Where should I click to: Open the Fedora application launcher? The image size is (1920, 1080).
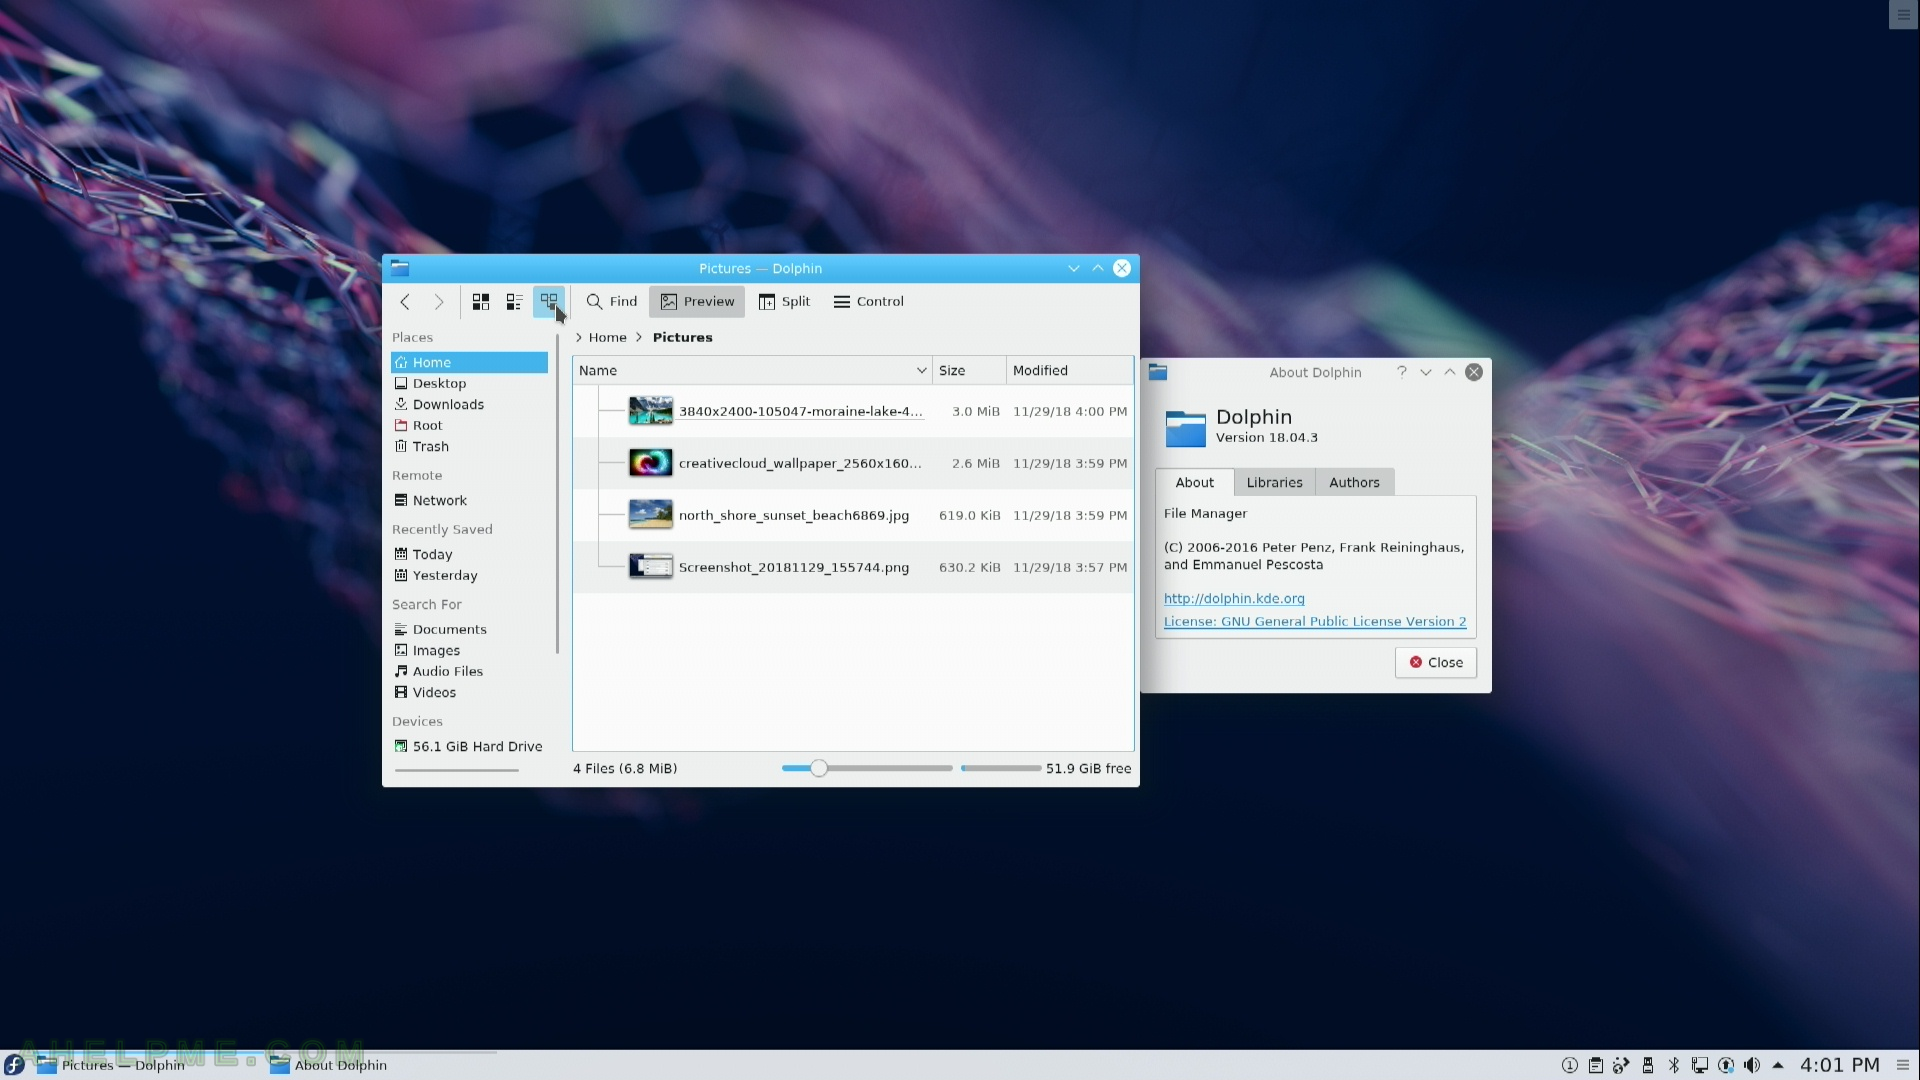tap(14, 1065)
